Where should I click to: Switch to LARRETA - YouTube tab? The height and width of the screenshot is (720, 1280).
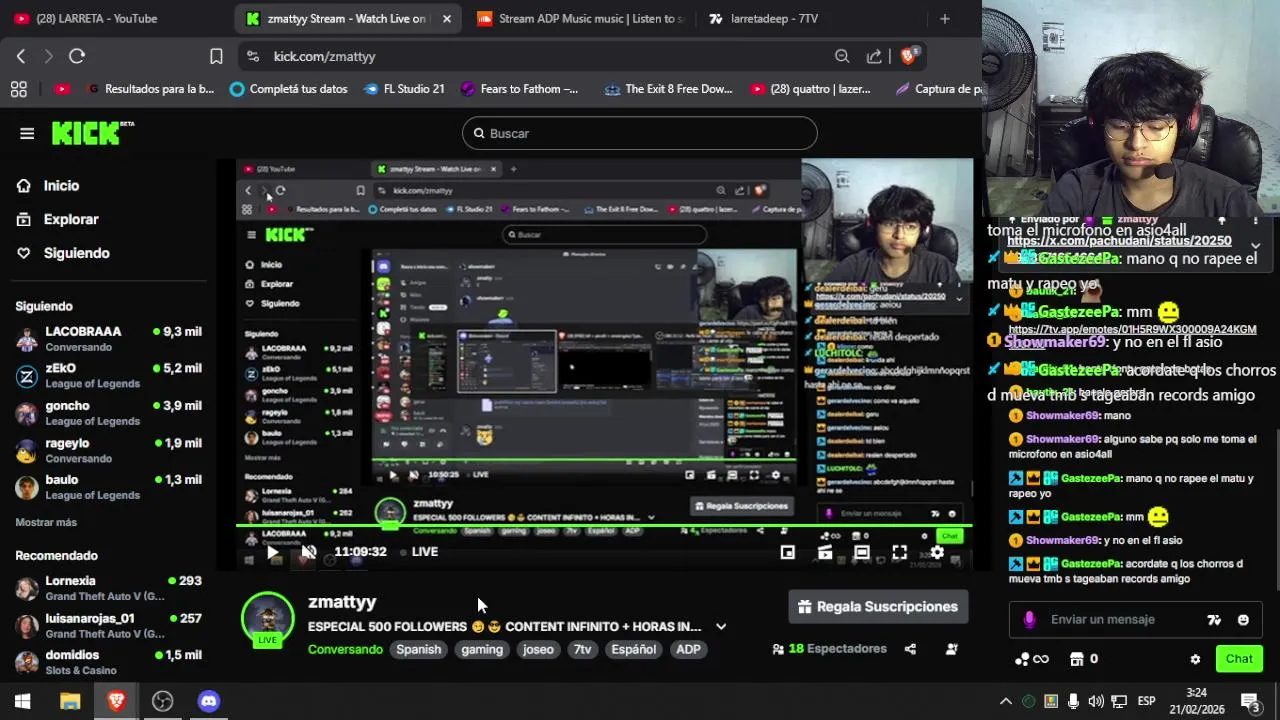[x=96, y=19]
